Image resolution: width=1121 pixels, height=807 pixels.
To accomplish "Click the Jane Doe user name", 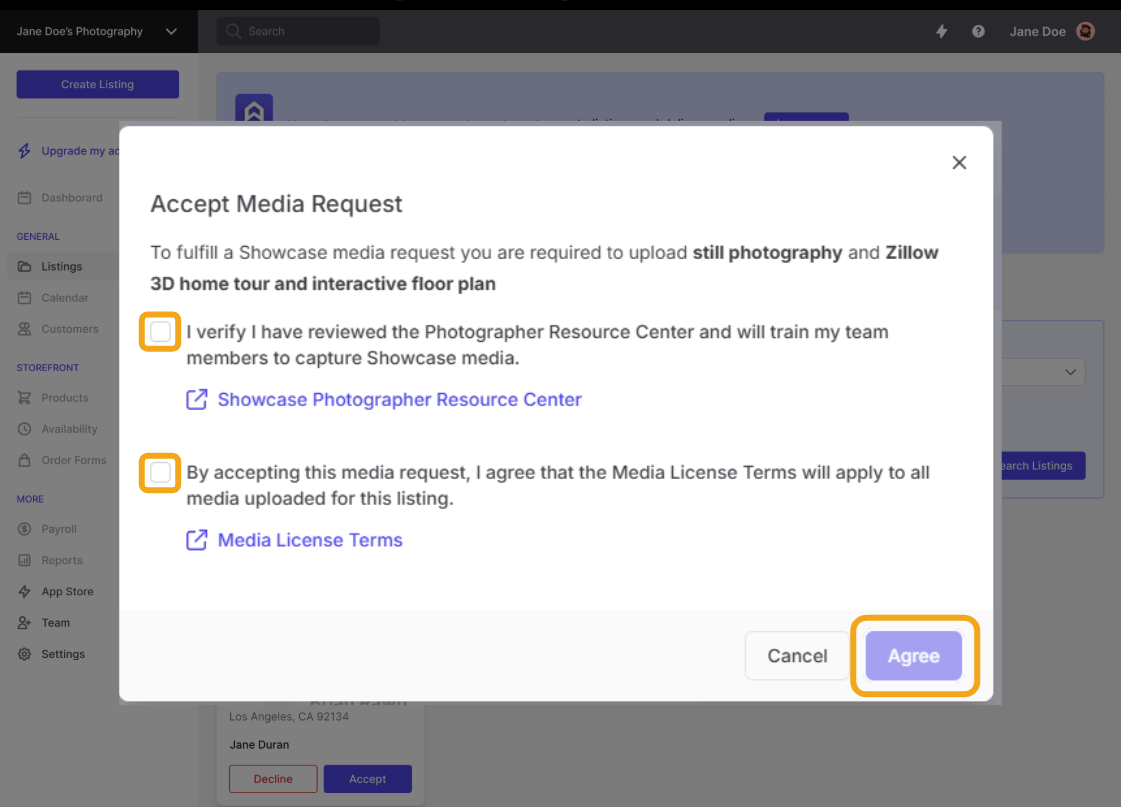I will tap(1037, 31).
